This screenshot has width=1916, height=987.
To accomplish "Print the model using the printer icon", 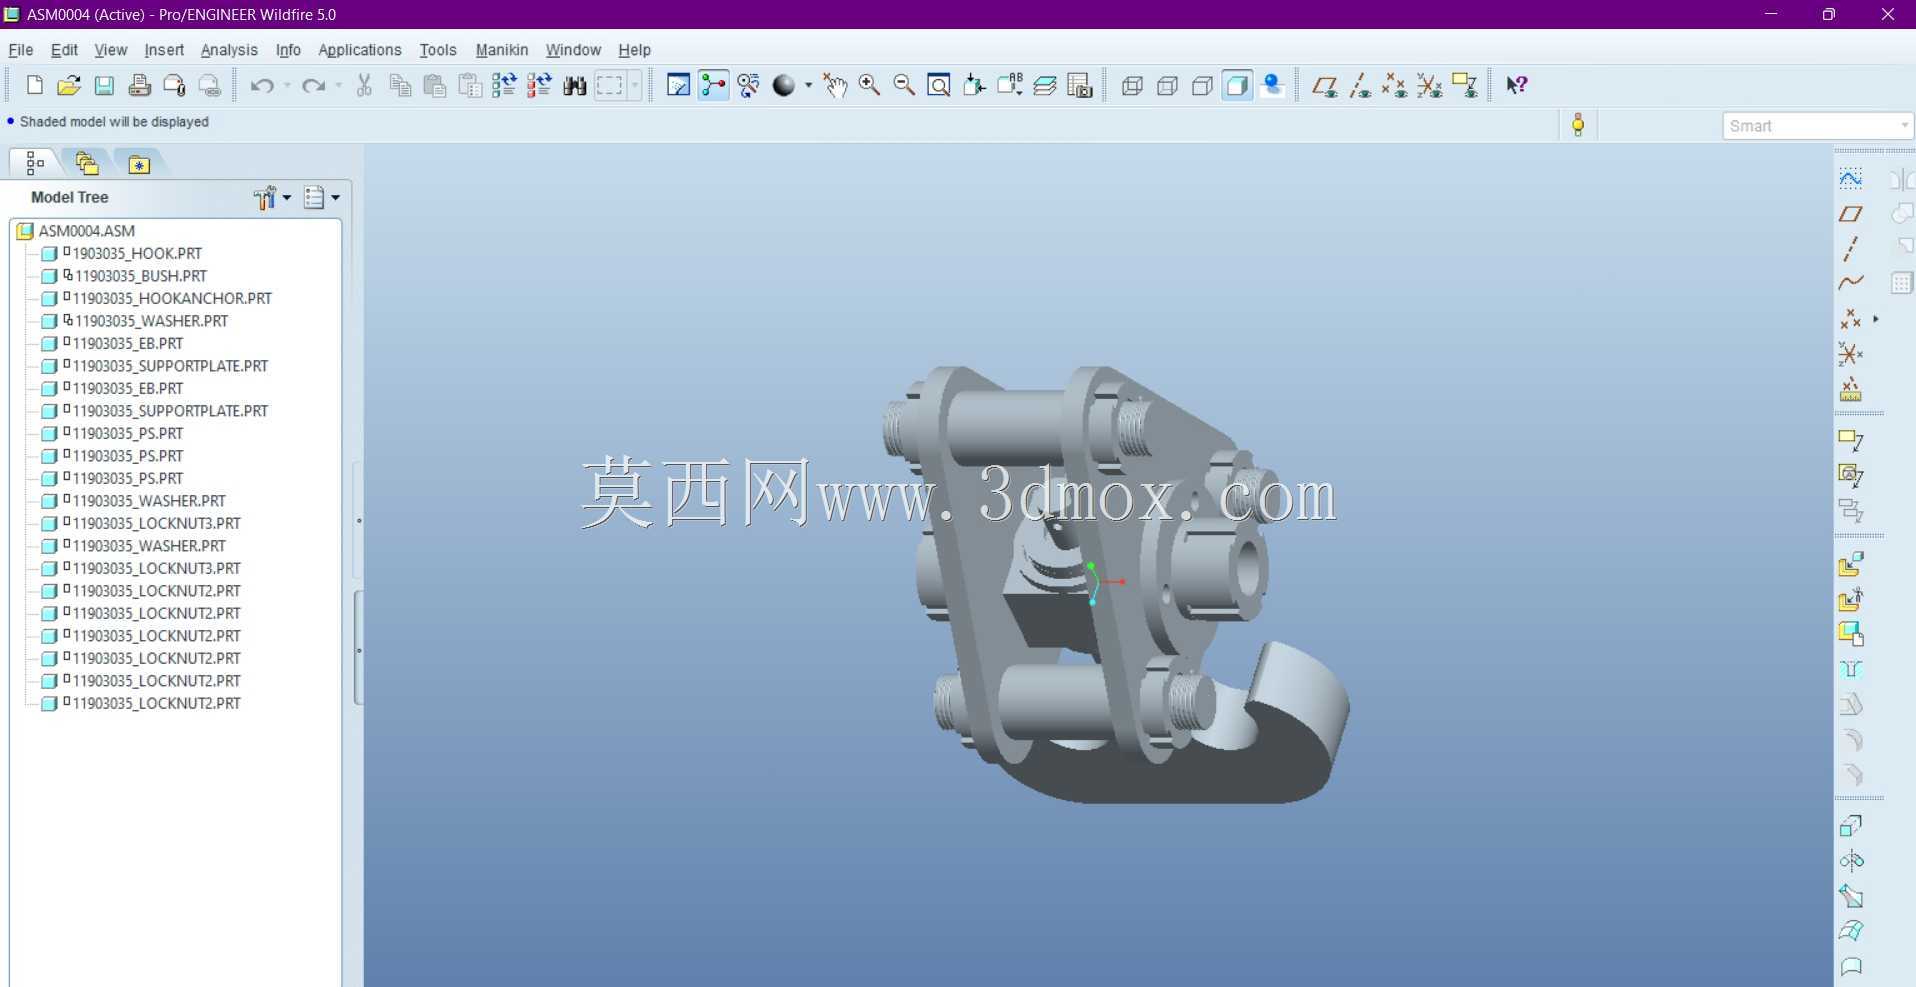I will 140,86.
